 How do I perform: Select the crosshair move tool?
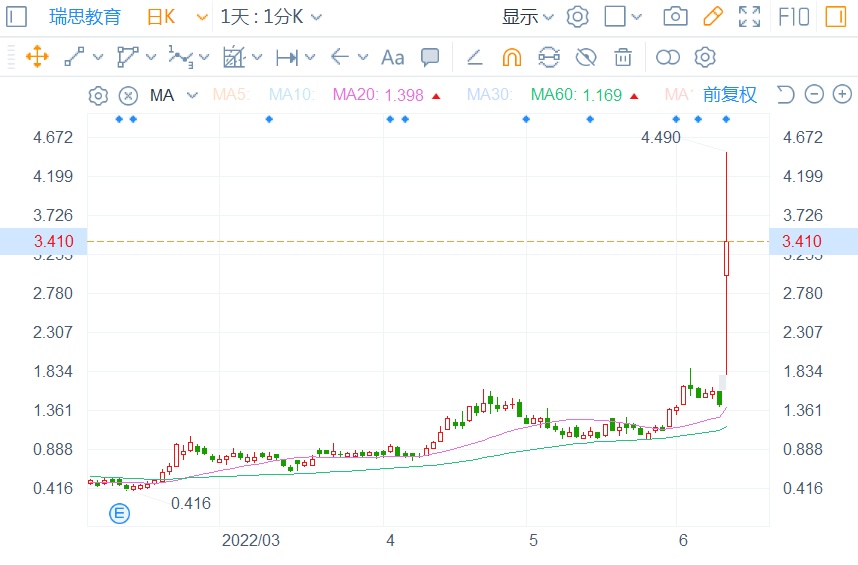37,57
